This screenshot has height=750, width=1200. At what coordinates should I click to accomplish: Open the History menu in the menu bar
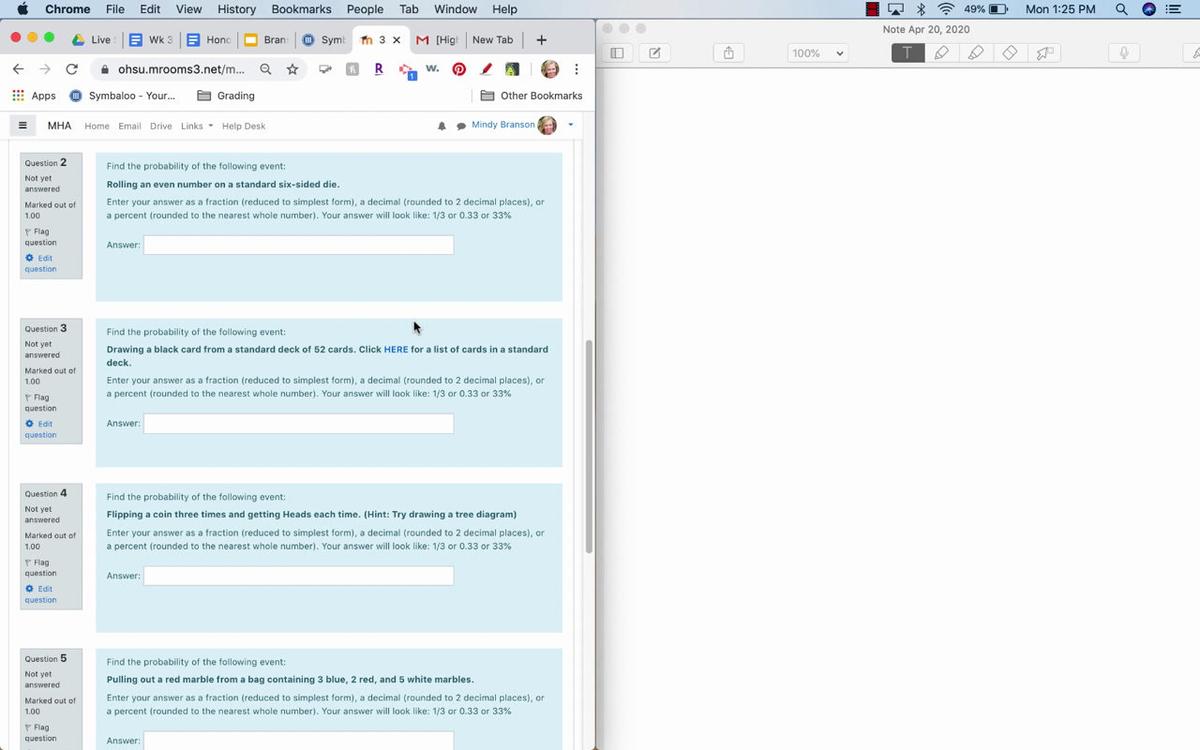click(x=236, y=9)
